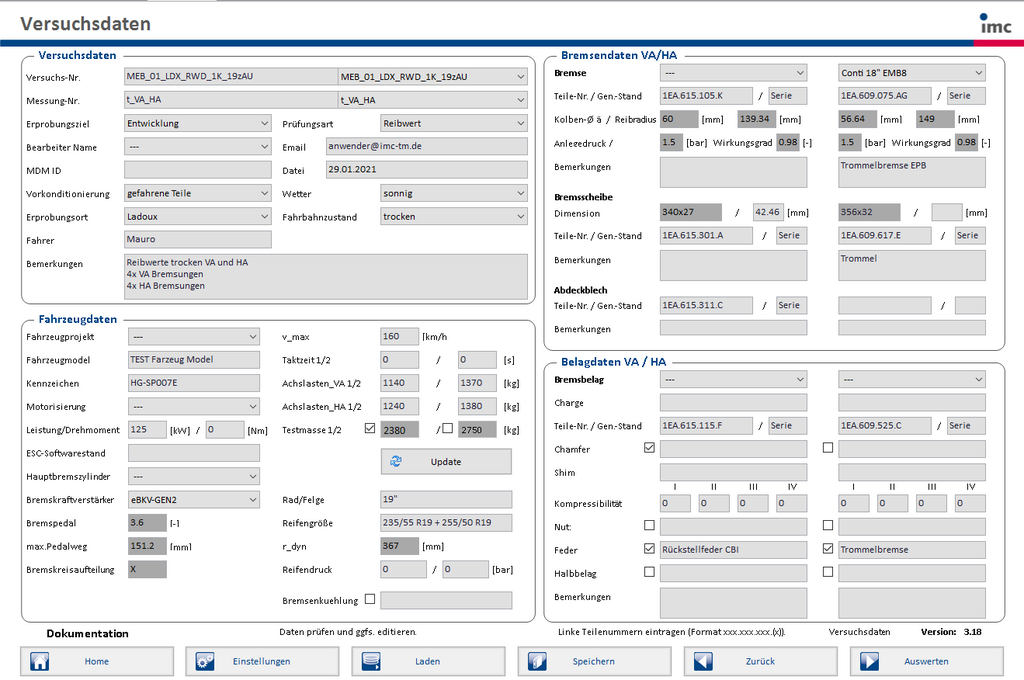Click the Speichern save icon
1024x680 pixels.
[537, 661]
